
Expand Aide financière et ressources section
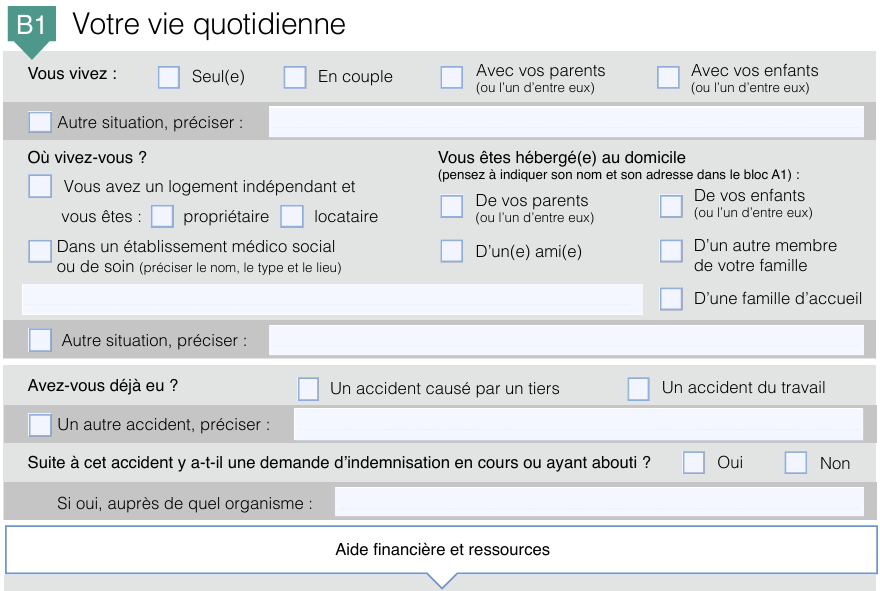pos(442,550)
